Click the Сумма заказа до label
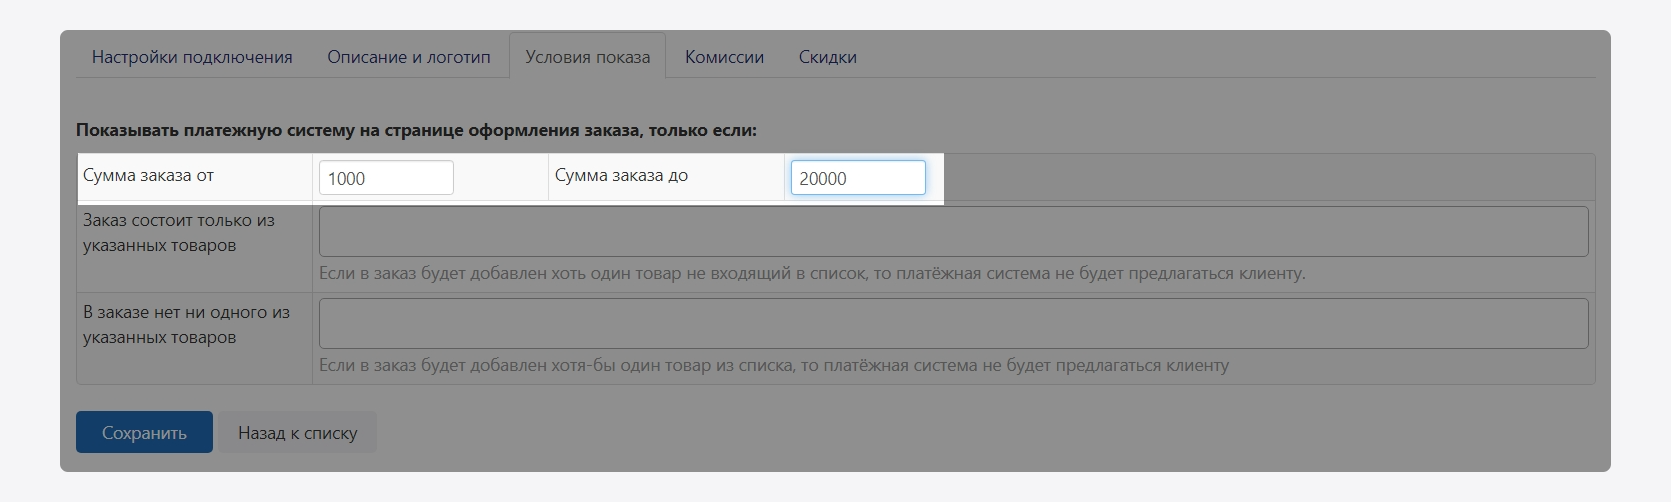The image size is (1671, 502). click(621, 175)
